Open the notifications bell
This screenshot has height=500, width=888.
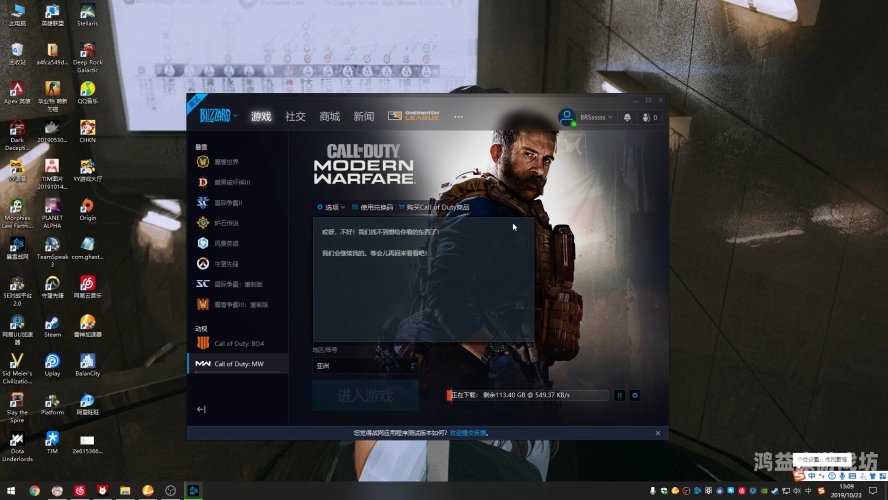[627, 117]
